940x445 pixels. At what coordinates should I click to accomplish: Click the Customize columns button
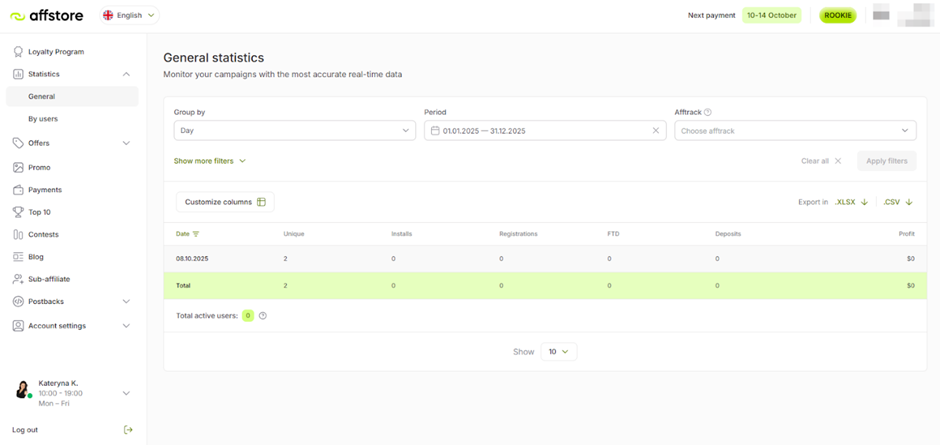[225, 202]
